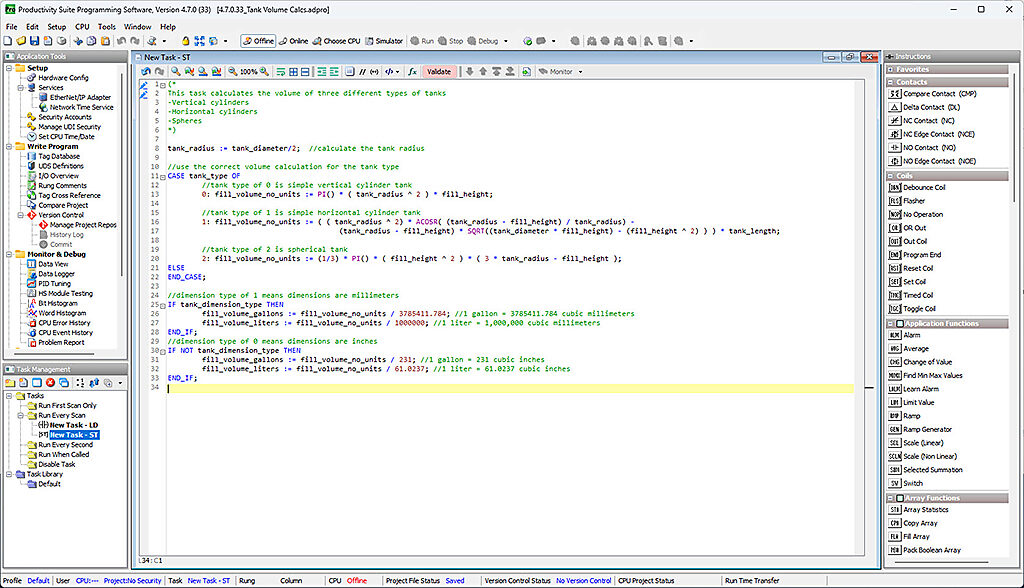This screenshot has width=1024, height=588.
Task: Open the Tools menu
Action: (x=106, y=27)
